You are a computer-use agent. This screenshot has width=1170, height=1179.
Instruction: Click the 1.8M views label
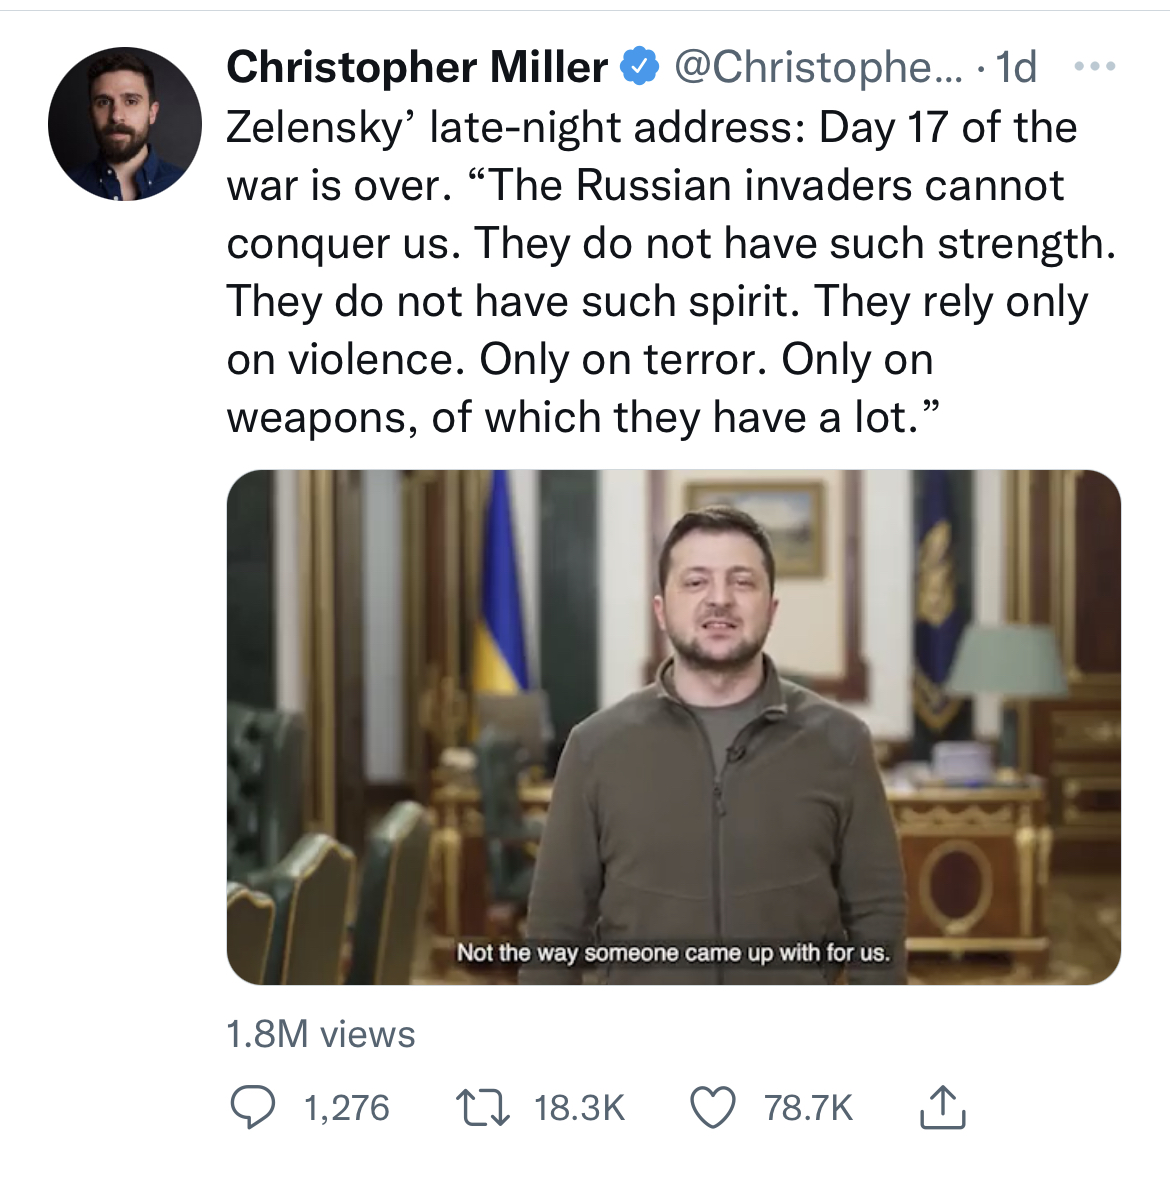coord(320,1034)
